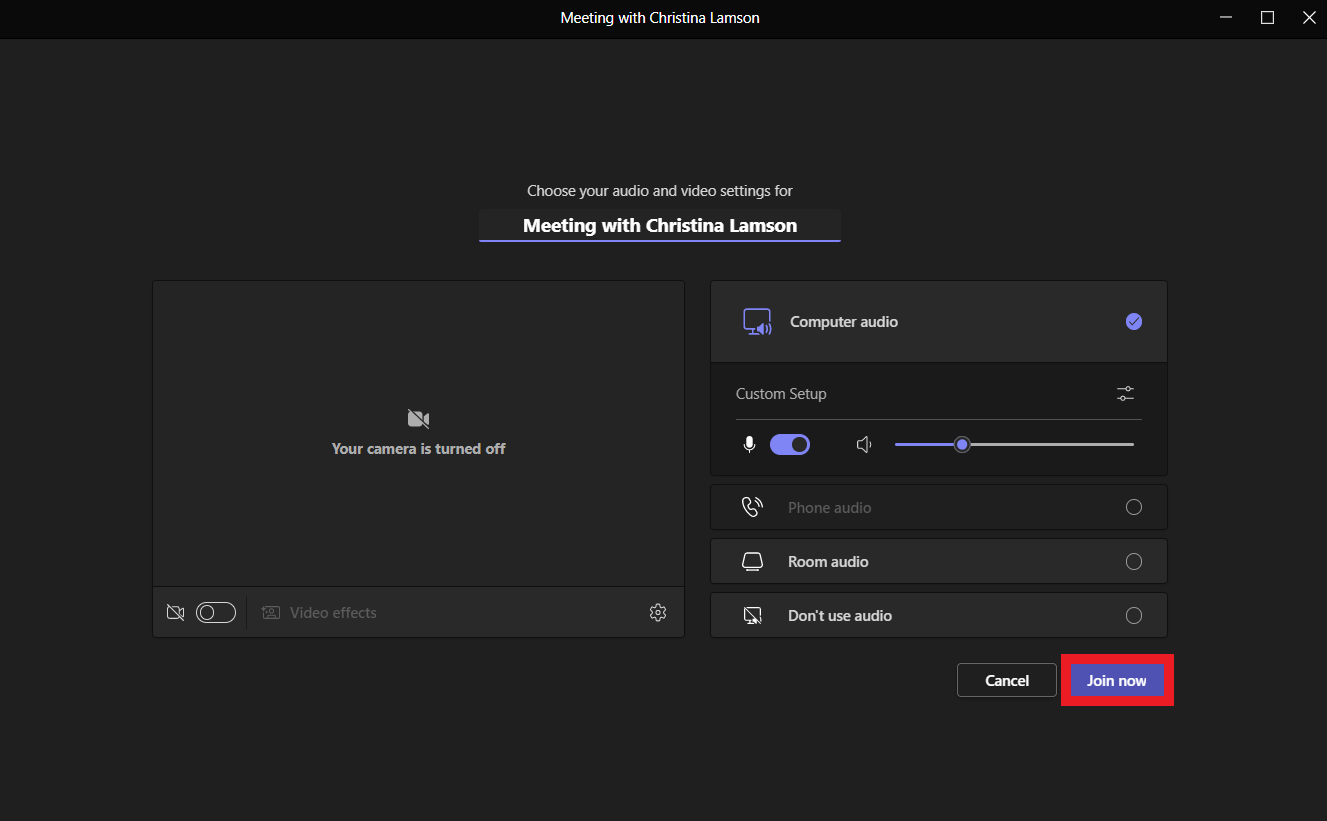
Task: Click the Phone audio label
Action: click(829, 508)
